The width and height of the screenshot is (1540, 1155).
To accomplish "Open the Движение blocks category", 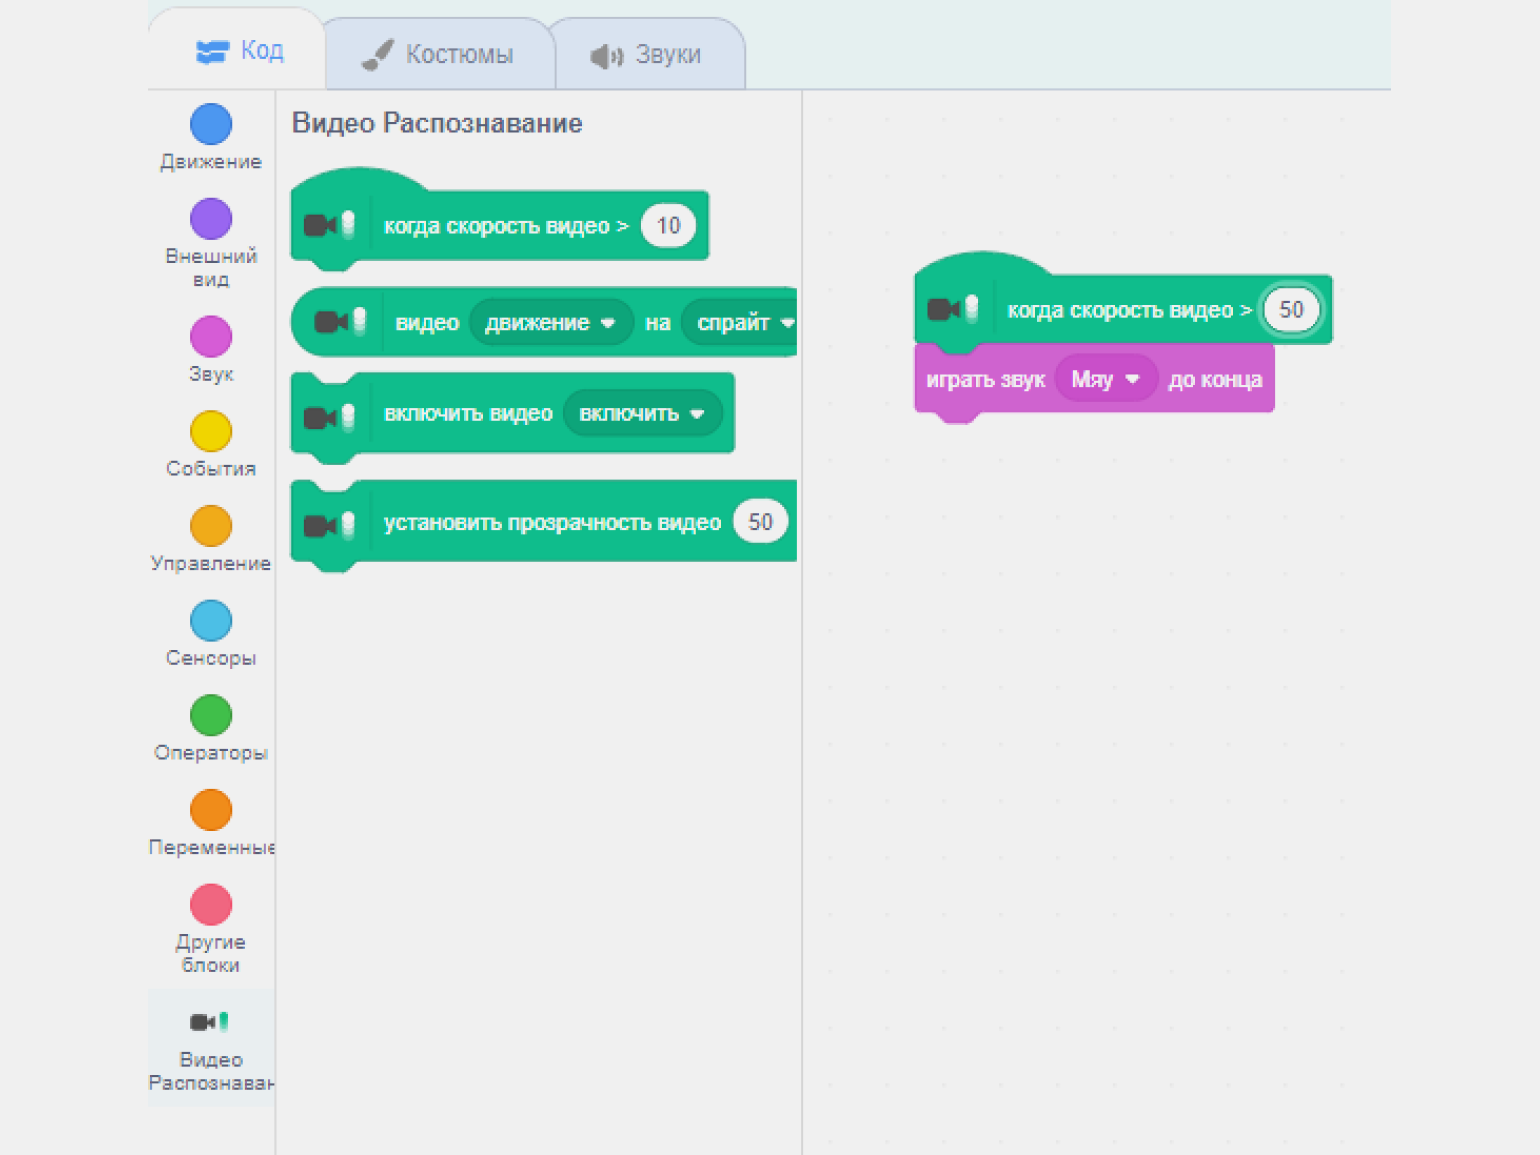I will click(211, 138).
